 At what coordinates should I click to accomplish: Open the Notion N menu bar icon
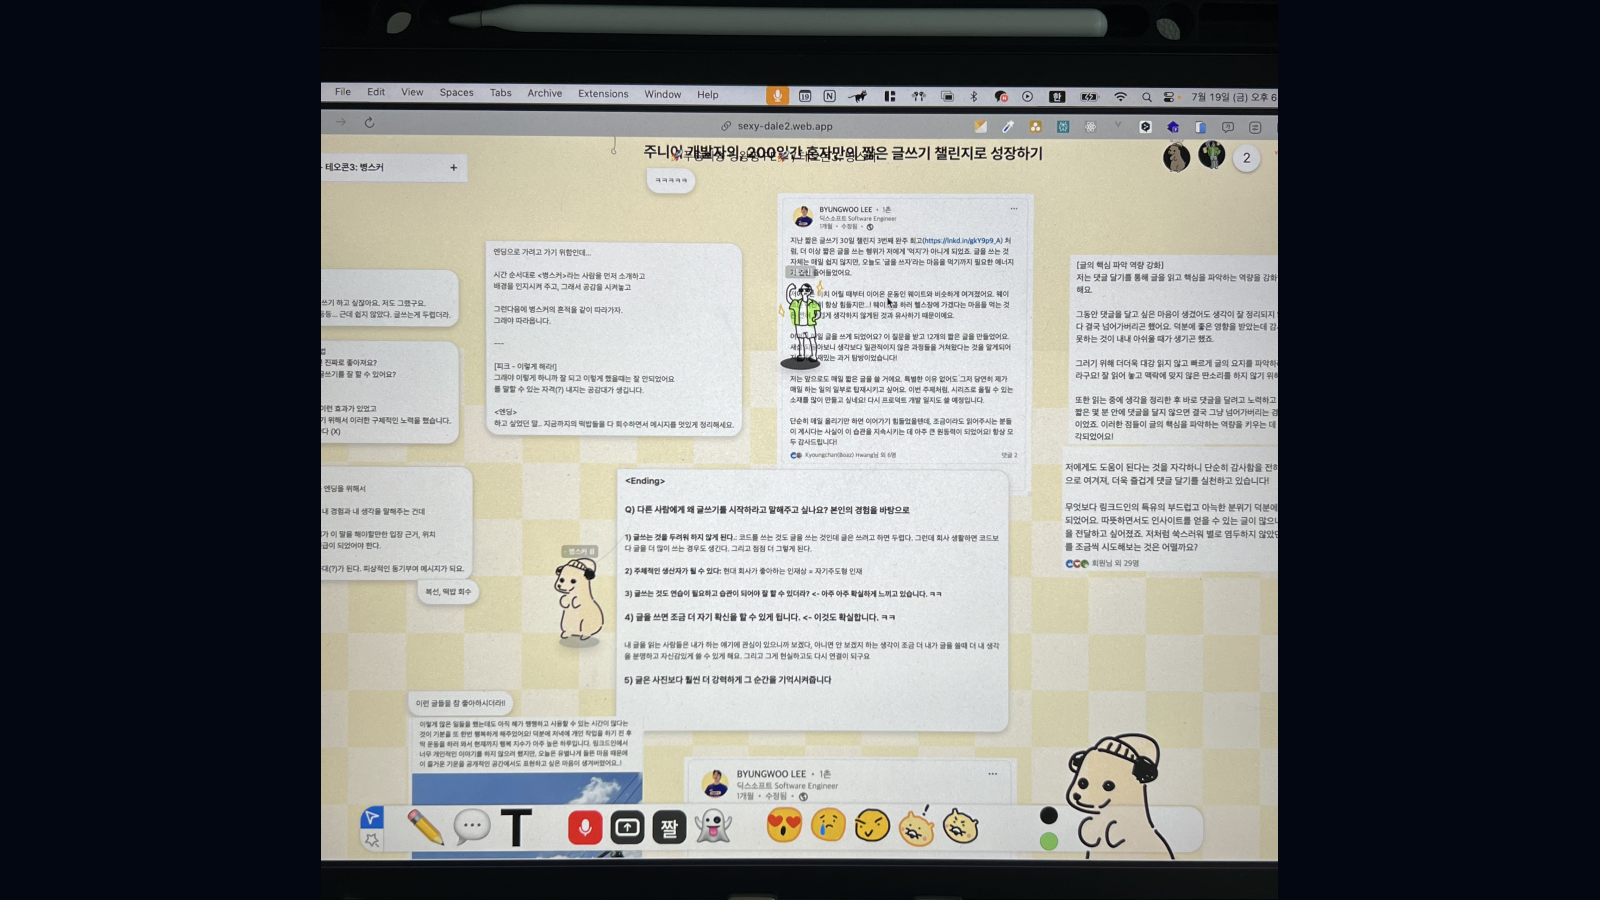tap(829, 96)
